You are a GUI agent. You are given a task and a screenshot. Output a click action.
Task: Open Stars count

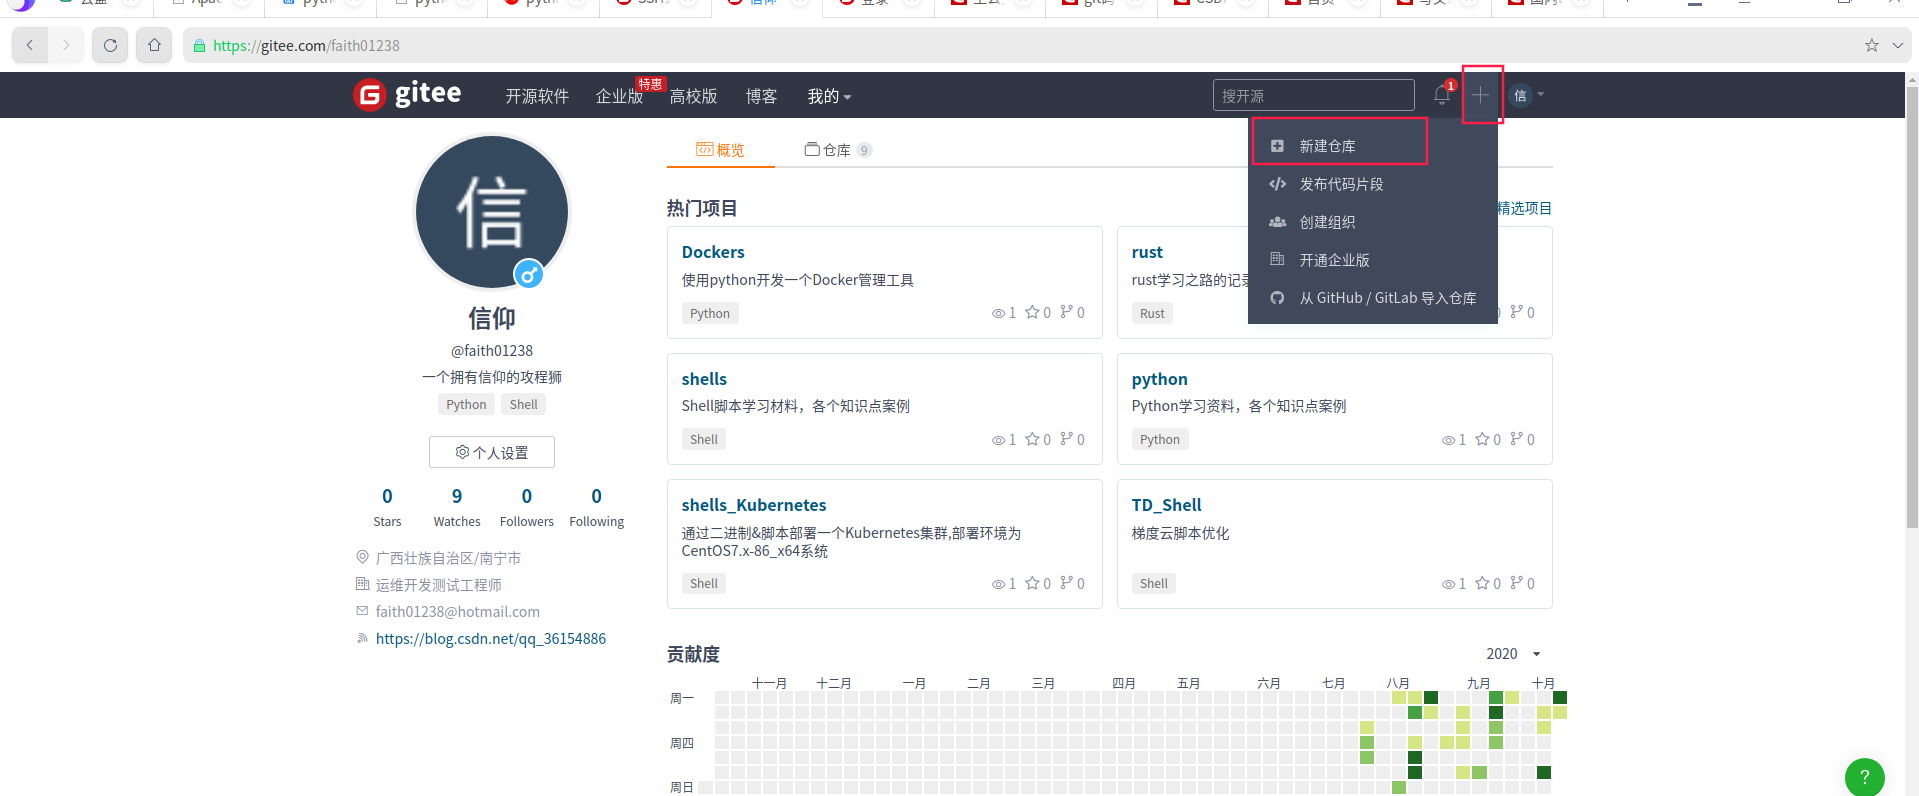pos(387,507)
